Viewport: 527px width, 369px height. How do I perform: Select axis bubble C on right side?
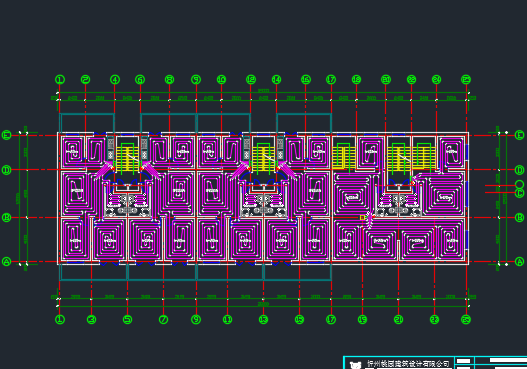[520, 193]
